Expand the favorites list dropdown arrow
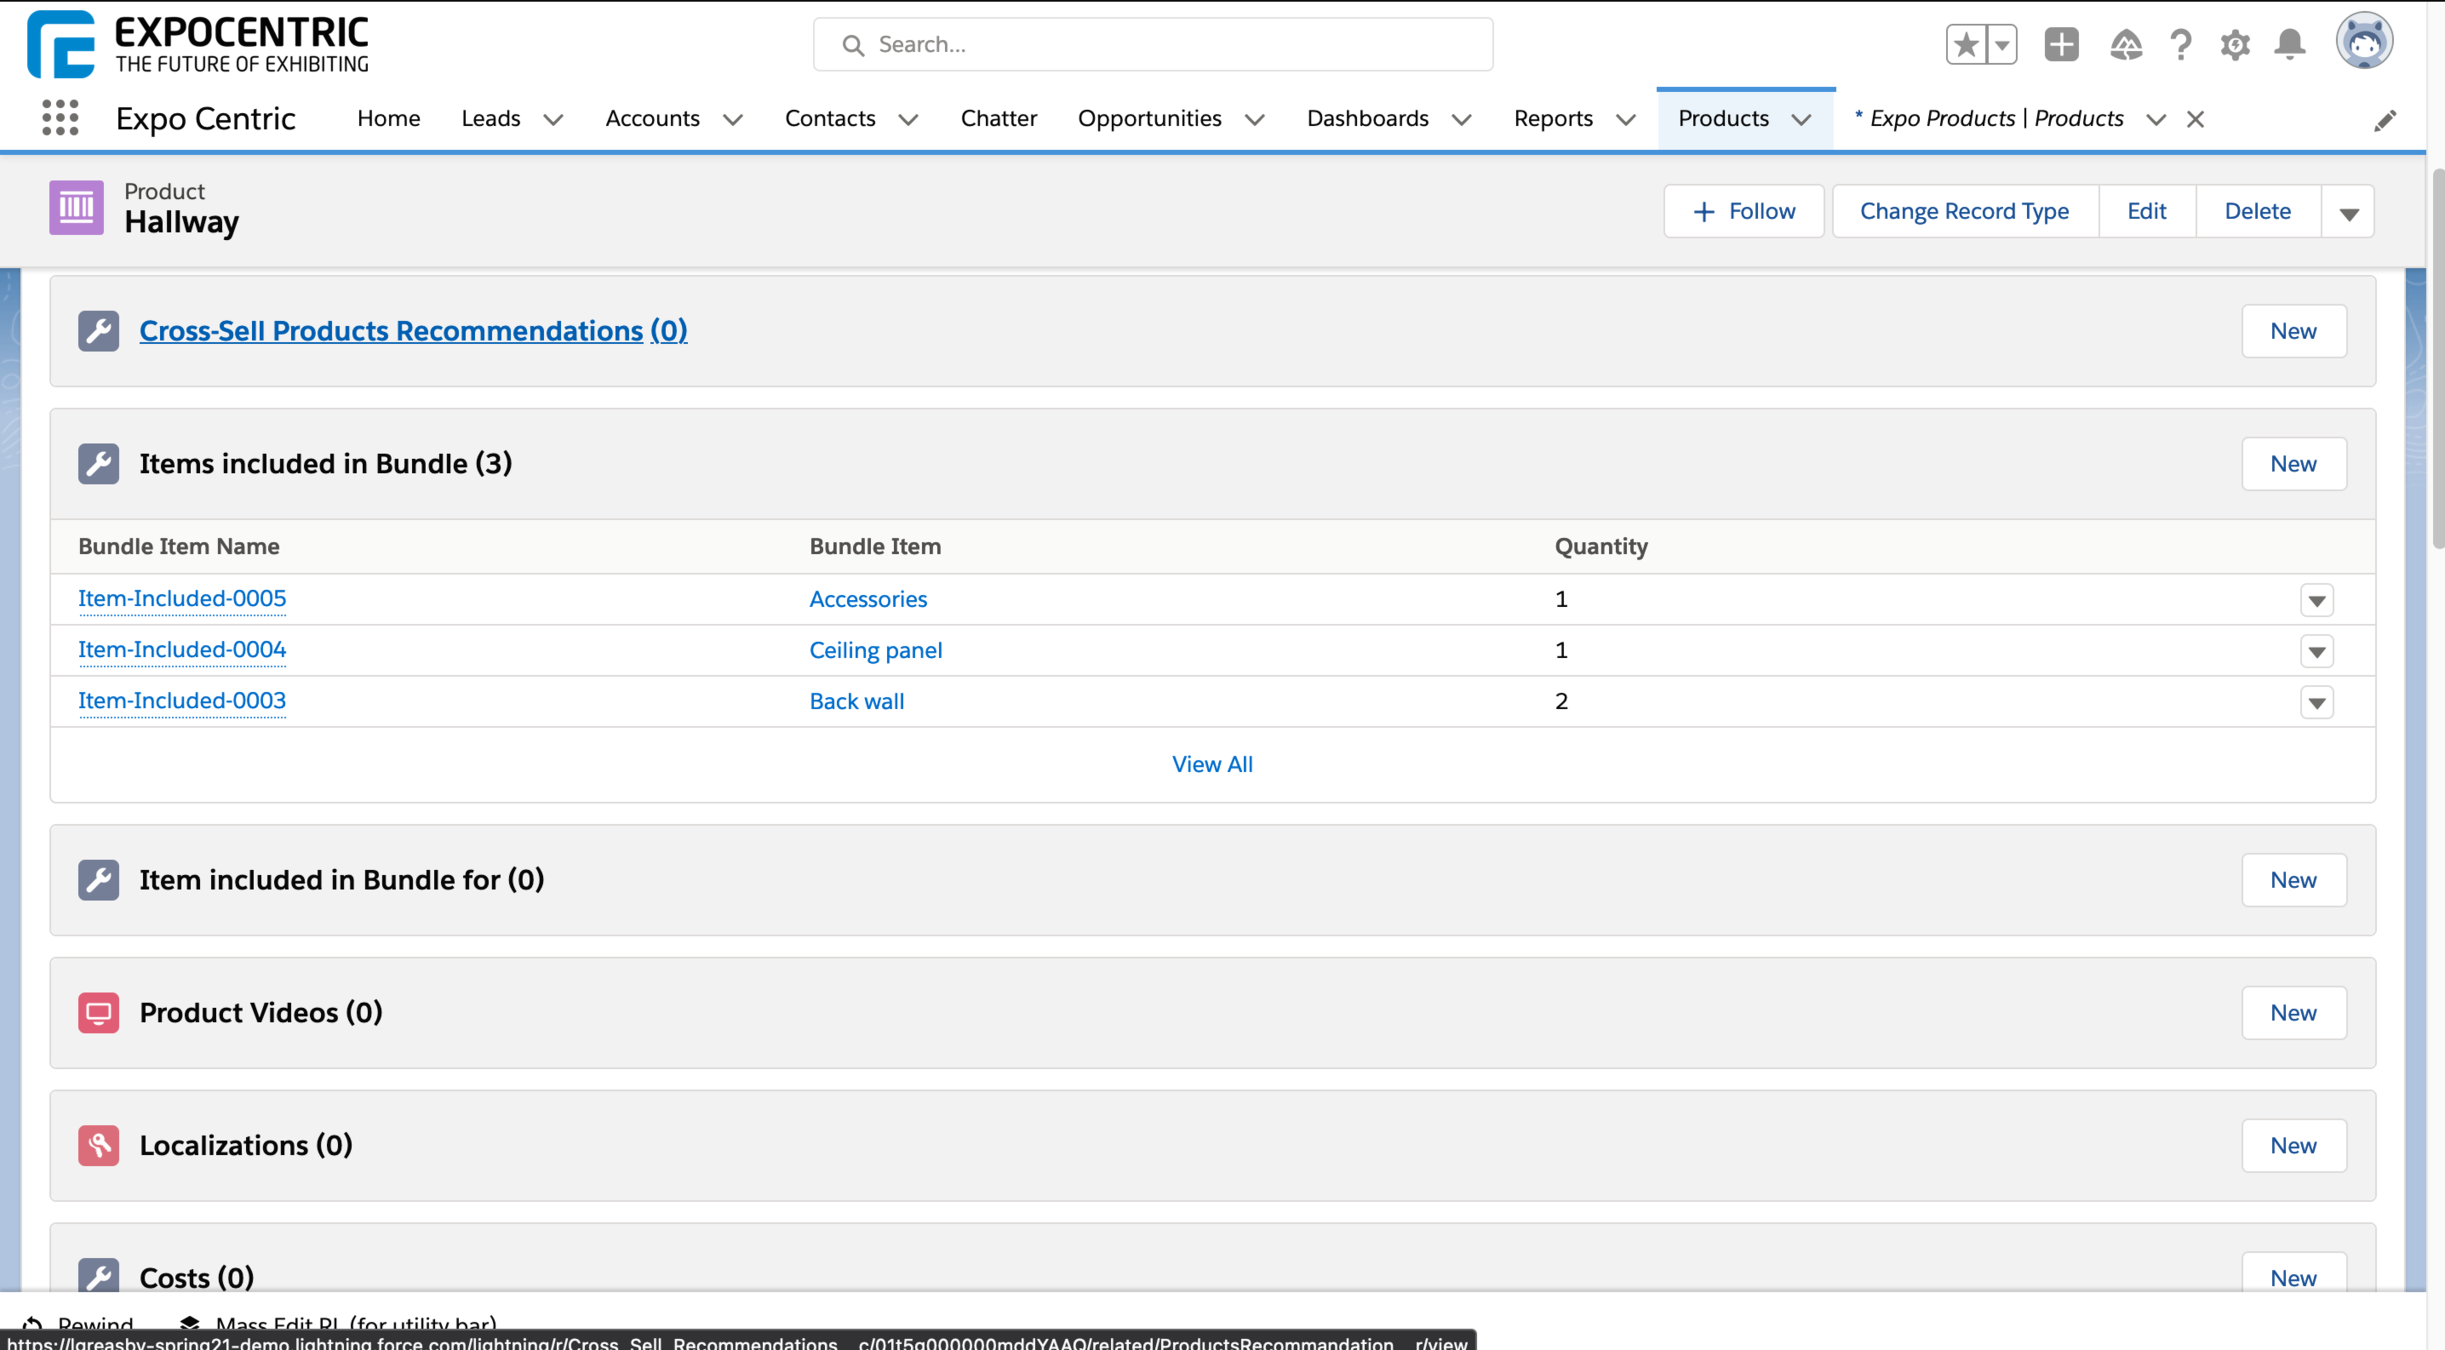This screenshot has width=2445, height=1350. click(2002, 44)
